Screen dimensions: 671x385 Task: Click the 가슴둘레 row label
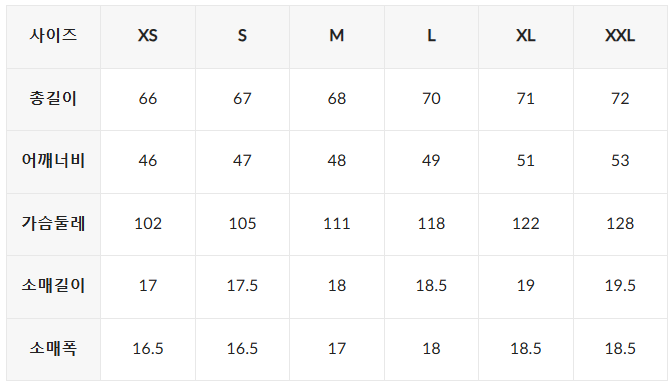coord(53,224)
